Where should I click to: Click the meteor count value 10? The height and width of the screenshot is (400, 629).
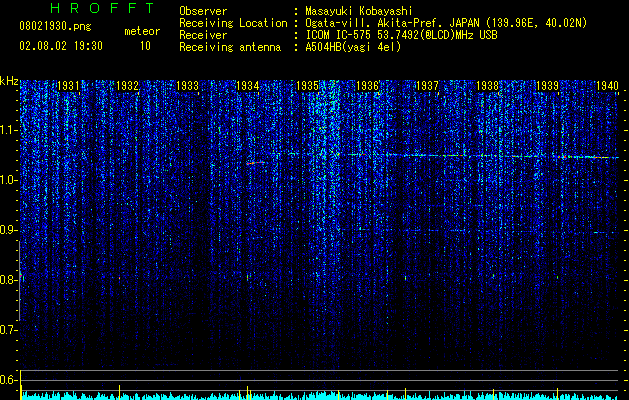click(x=145, y=46)
